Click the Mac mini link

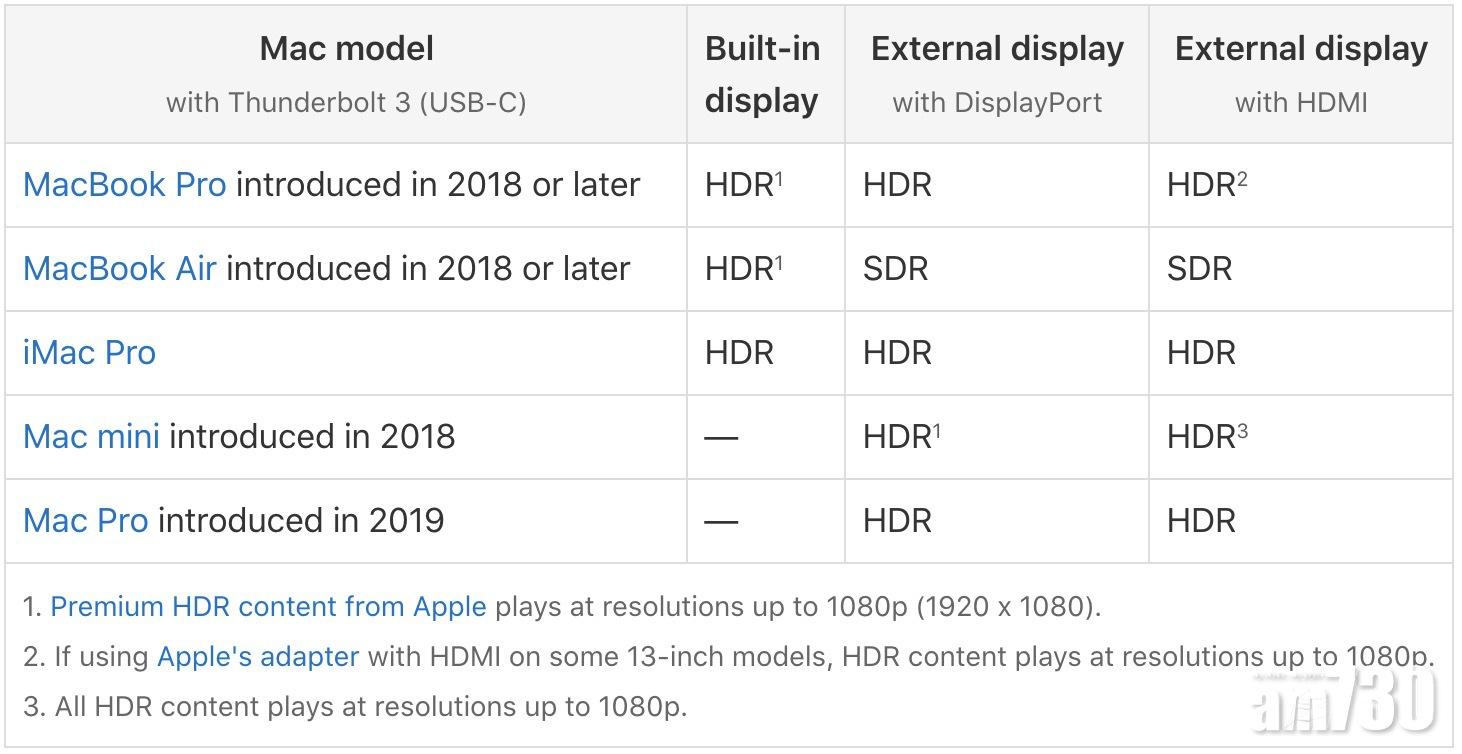91,437
